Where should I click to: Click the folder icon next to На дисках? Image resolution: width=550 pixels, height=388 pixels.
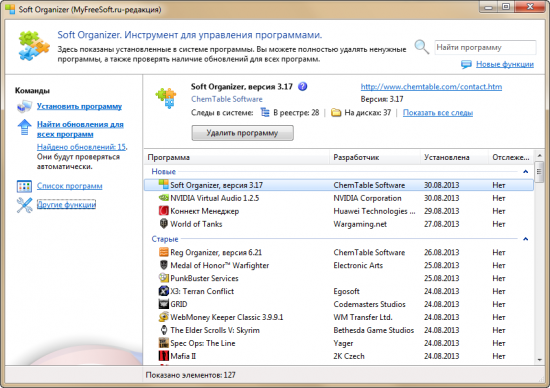coord(336,113)
